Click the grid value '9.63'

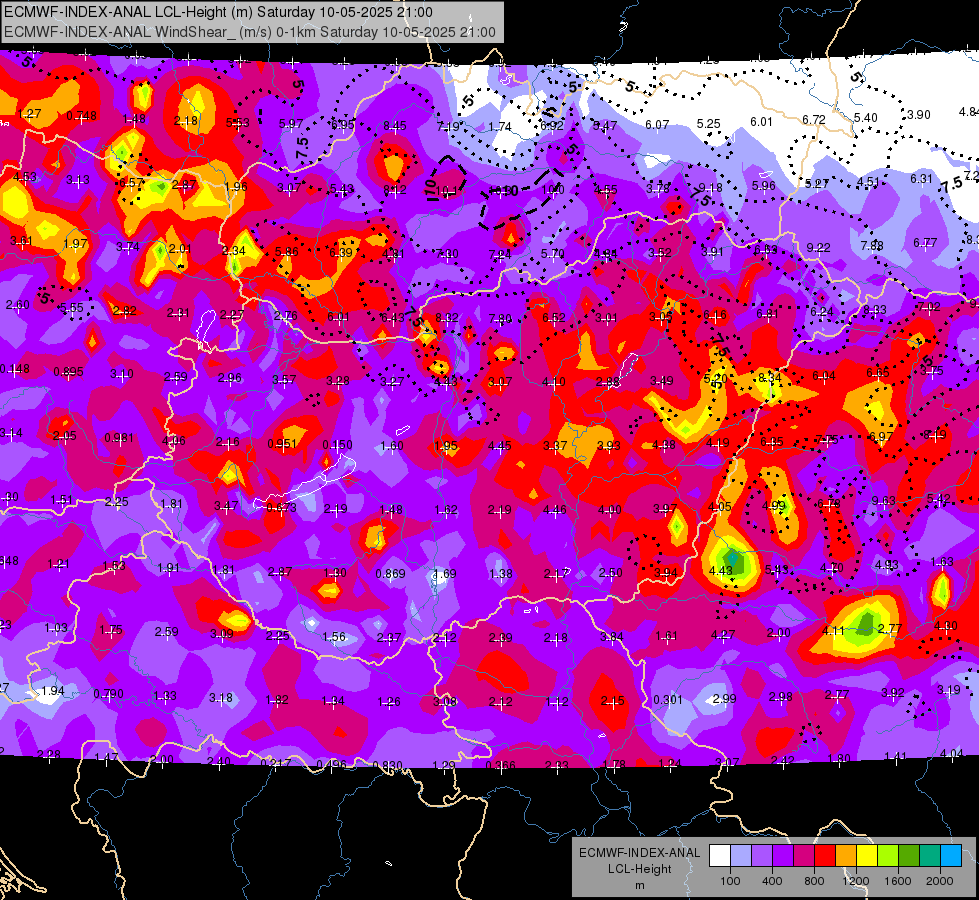[883, 501]
